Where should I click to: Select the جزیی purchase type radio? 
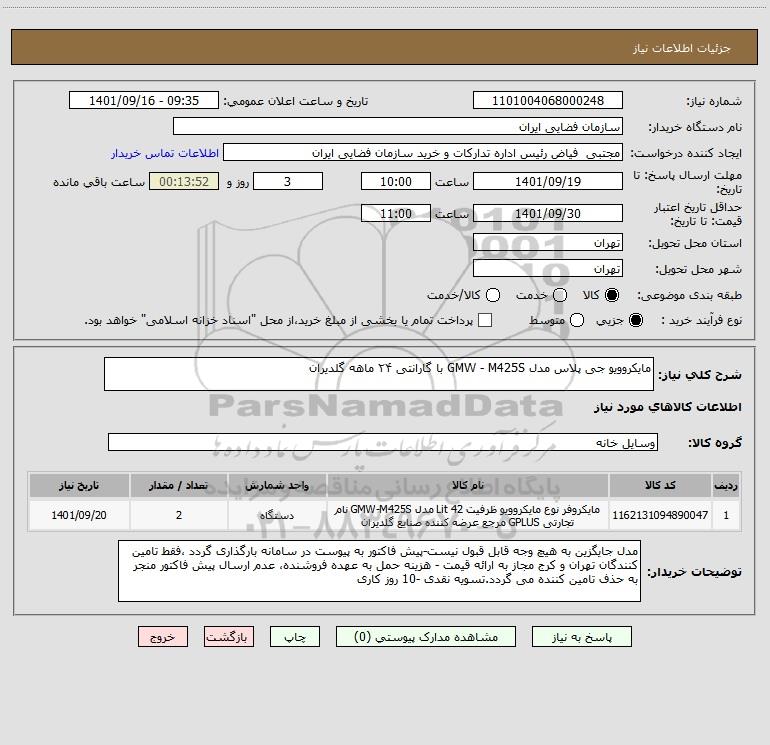coord(635,320)
